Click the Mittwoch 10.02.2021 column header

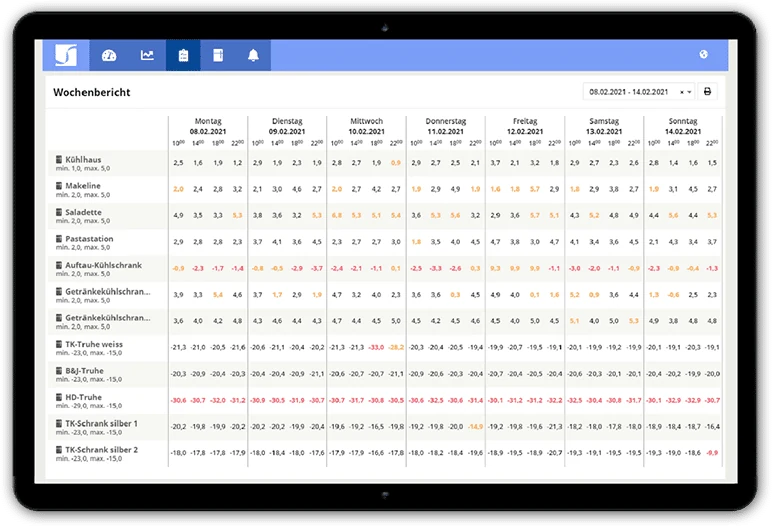click(366, 126)
